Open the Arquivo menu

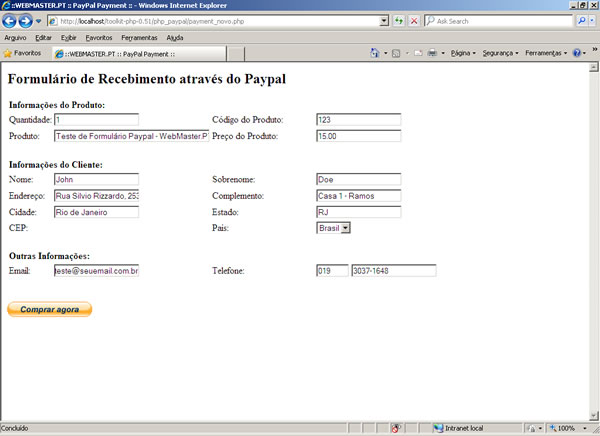pyautogui.click(x=15, y=38)
